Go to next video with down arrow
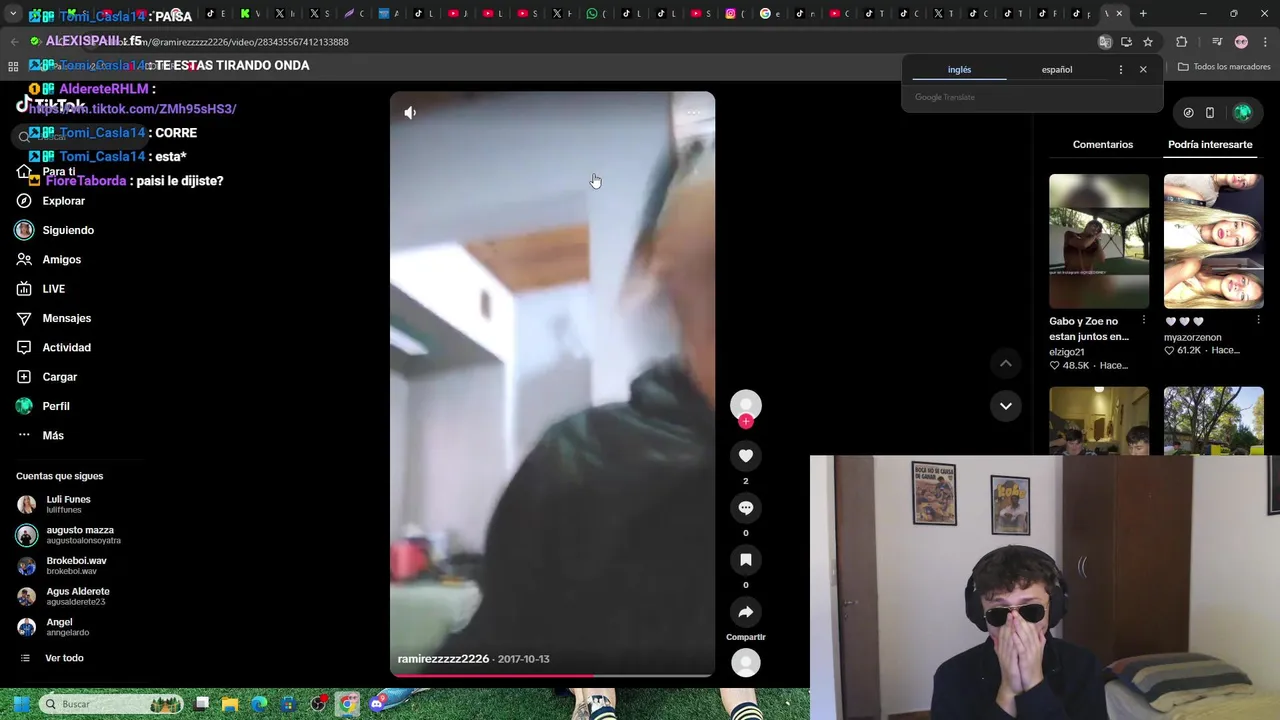Viewport: 1280px width, 720px height. tap(1006, 406)
